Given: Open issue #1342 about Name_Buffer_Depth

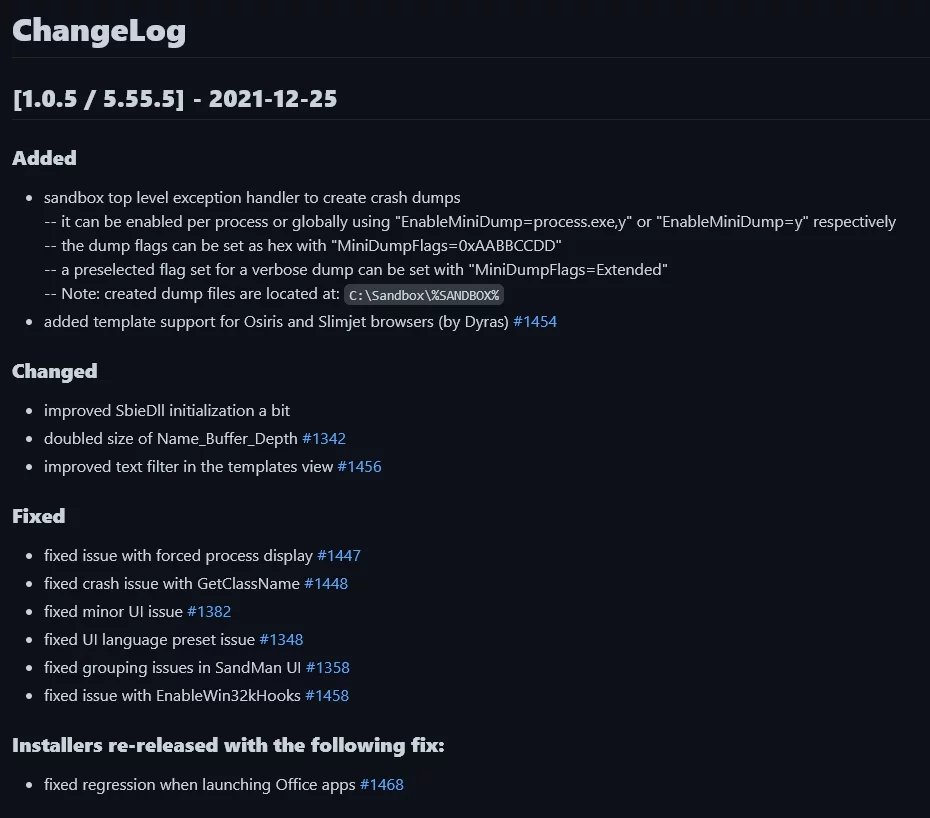Looking at the screenshot, I should tap(324, 438).
